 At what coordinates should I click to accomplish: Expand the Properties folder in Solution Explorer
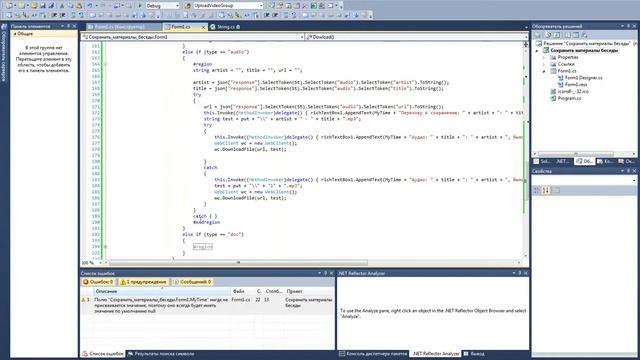(x=544, y=58)
